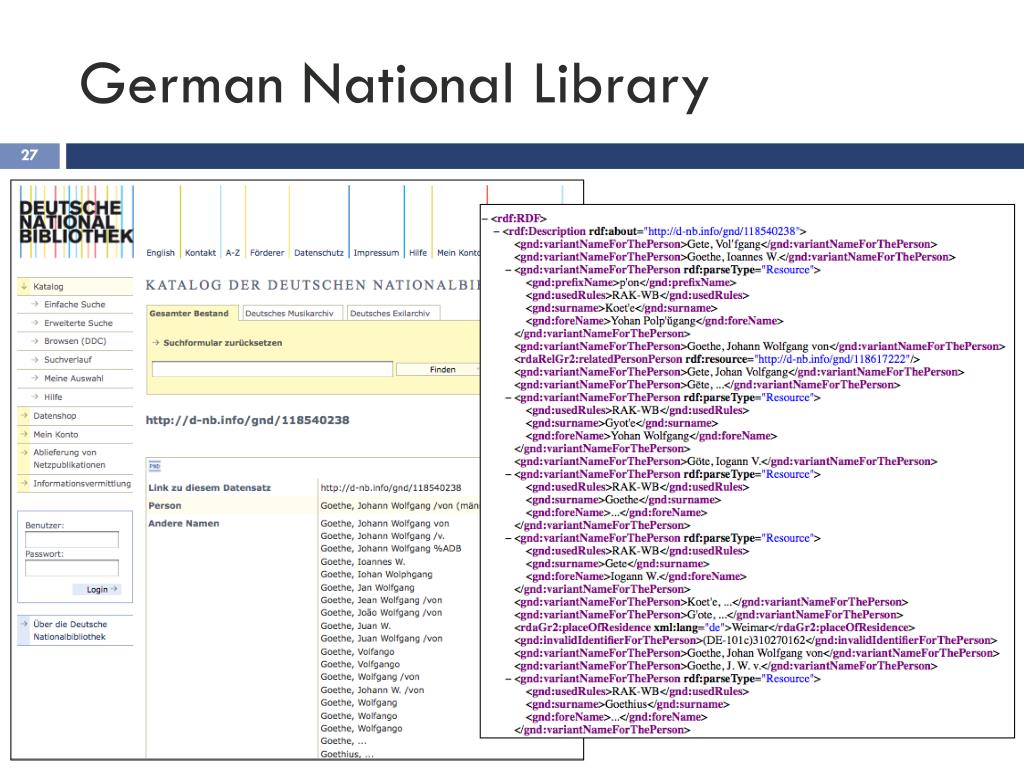The height and width of the screenshot is (768, 1024).
Task: Click the bold http://d-nb.info/gnd/118540238 heading
Action: click(x=248, y=420)
